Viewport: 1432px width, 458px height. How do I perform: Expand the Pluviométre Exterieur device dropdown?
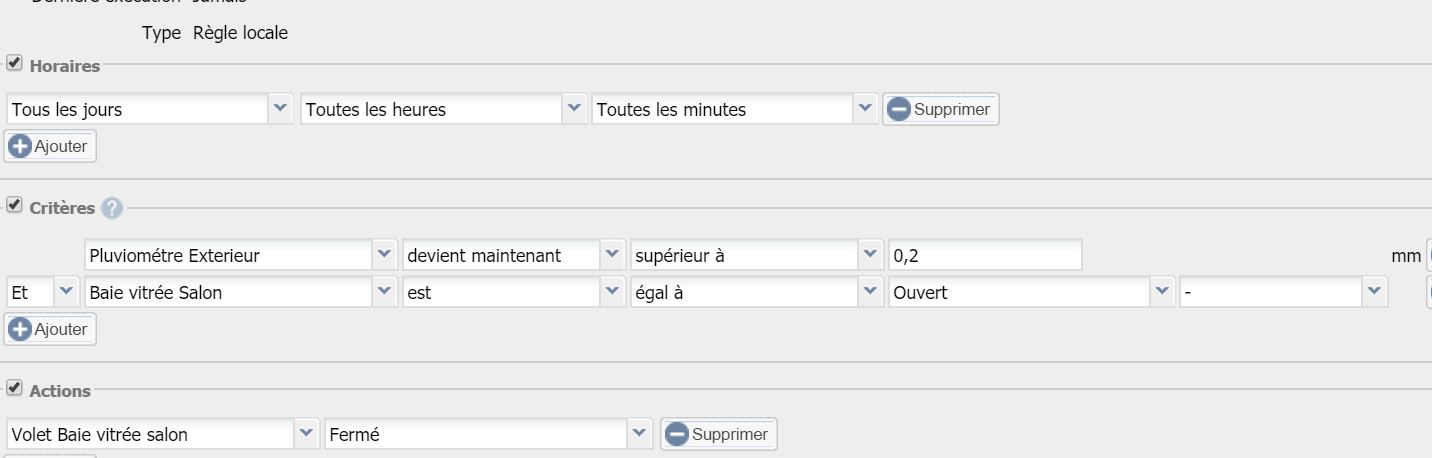point(241,255)
